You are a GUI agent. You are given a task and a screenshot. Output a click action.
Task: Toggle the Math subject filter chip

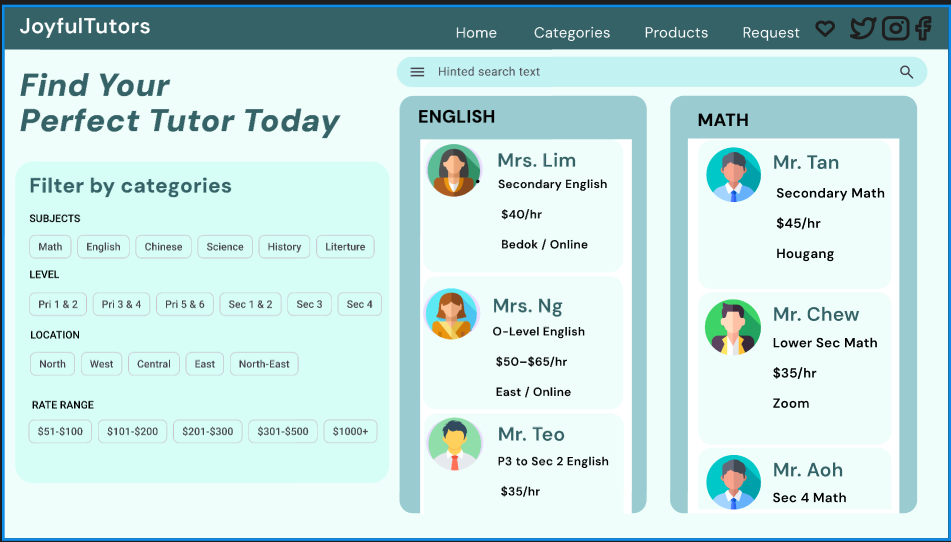50,247
